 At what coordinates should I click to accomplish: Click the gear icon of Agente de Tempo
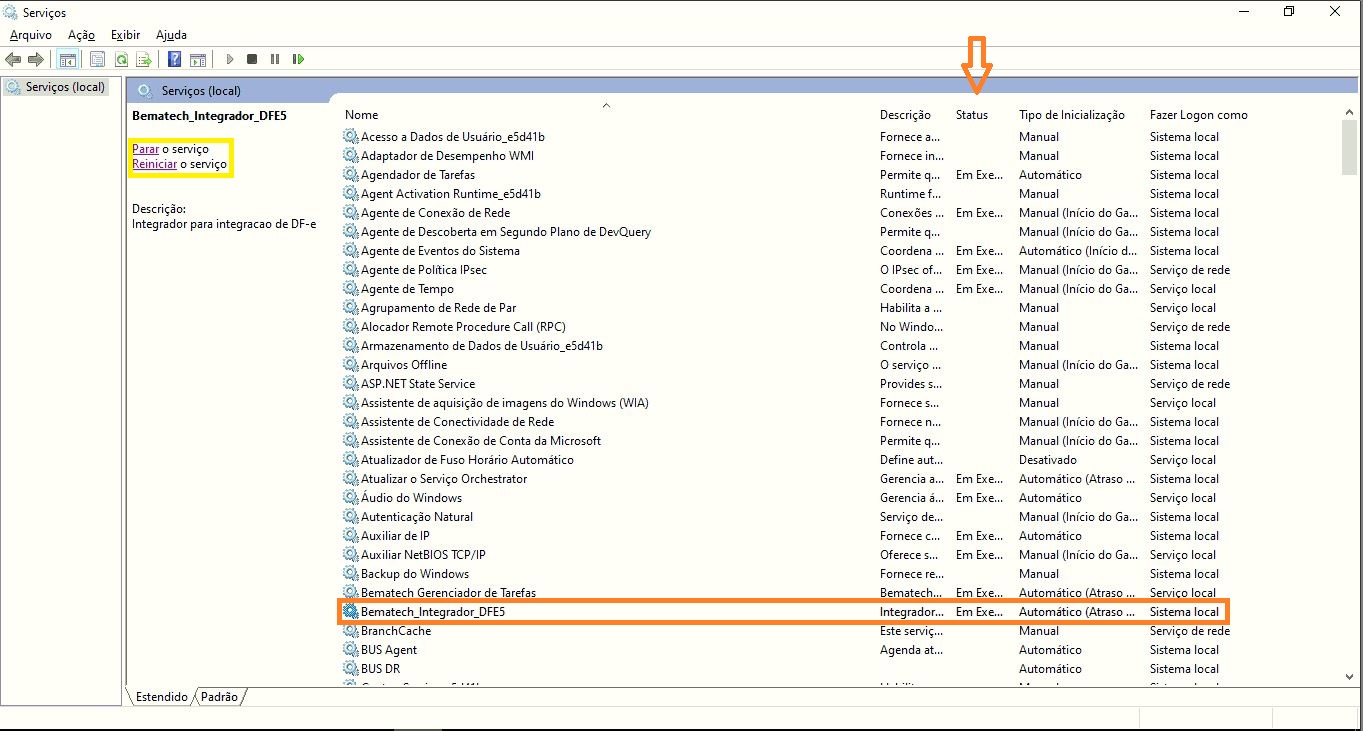pos(350,289)
